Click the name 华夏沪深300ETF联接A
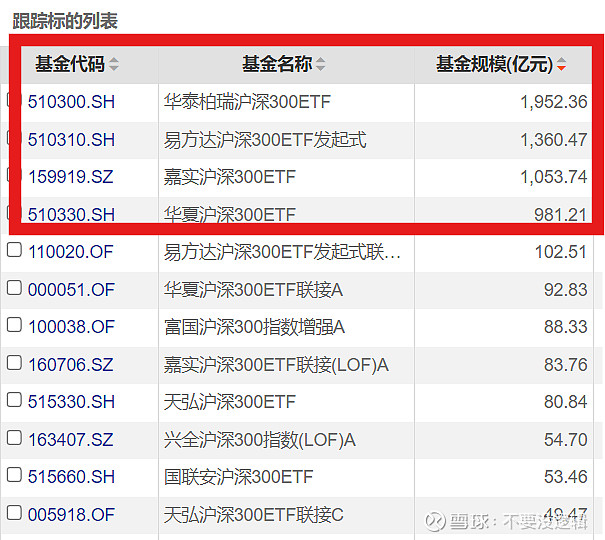 point(253,290)
